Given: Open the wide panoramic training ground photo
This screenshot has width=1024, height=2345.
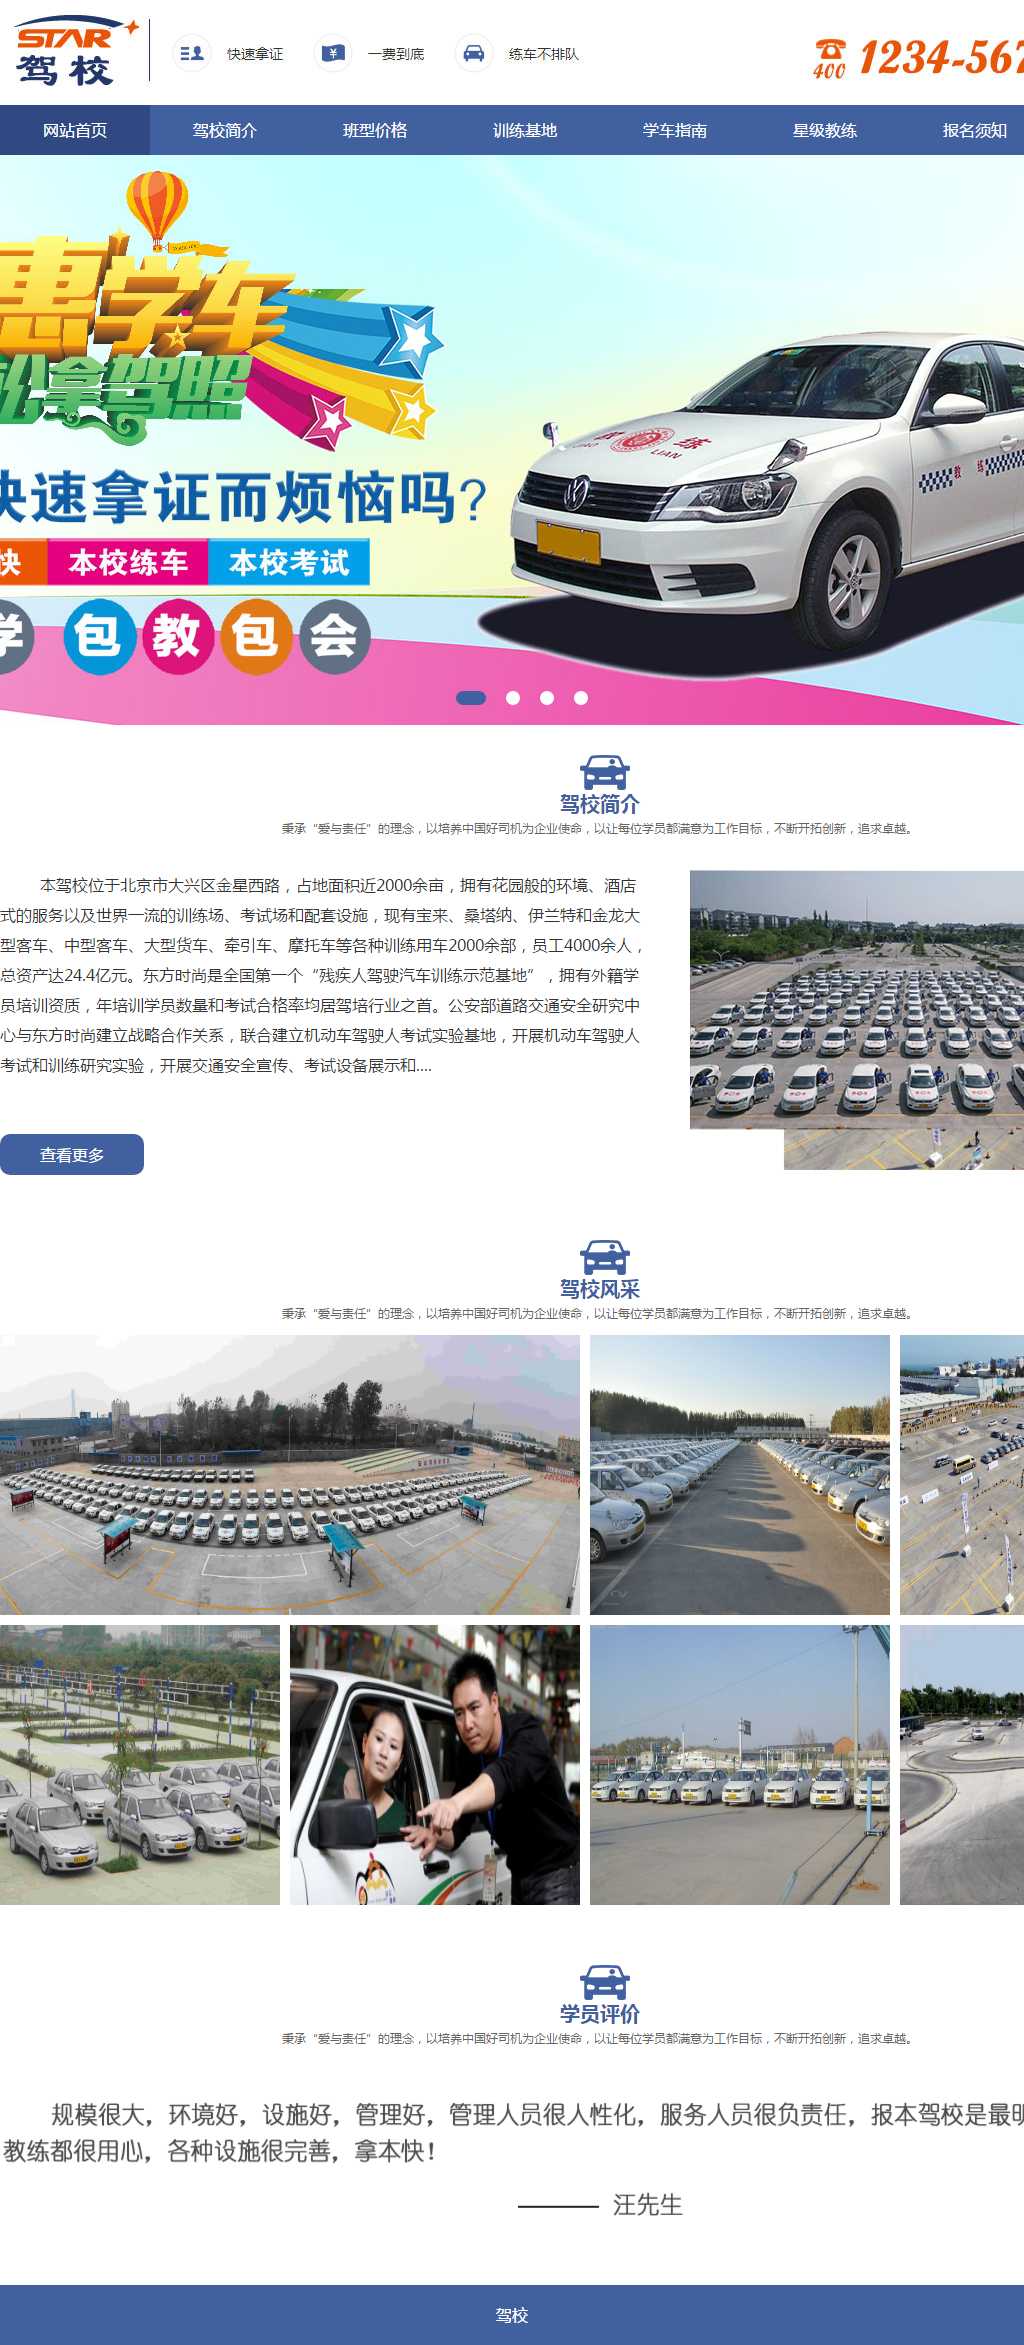Looking at the screenshot, I should tap(290, 1475).
